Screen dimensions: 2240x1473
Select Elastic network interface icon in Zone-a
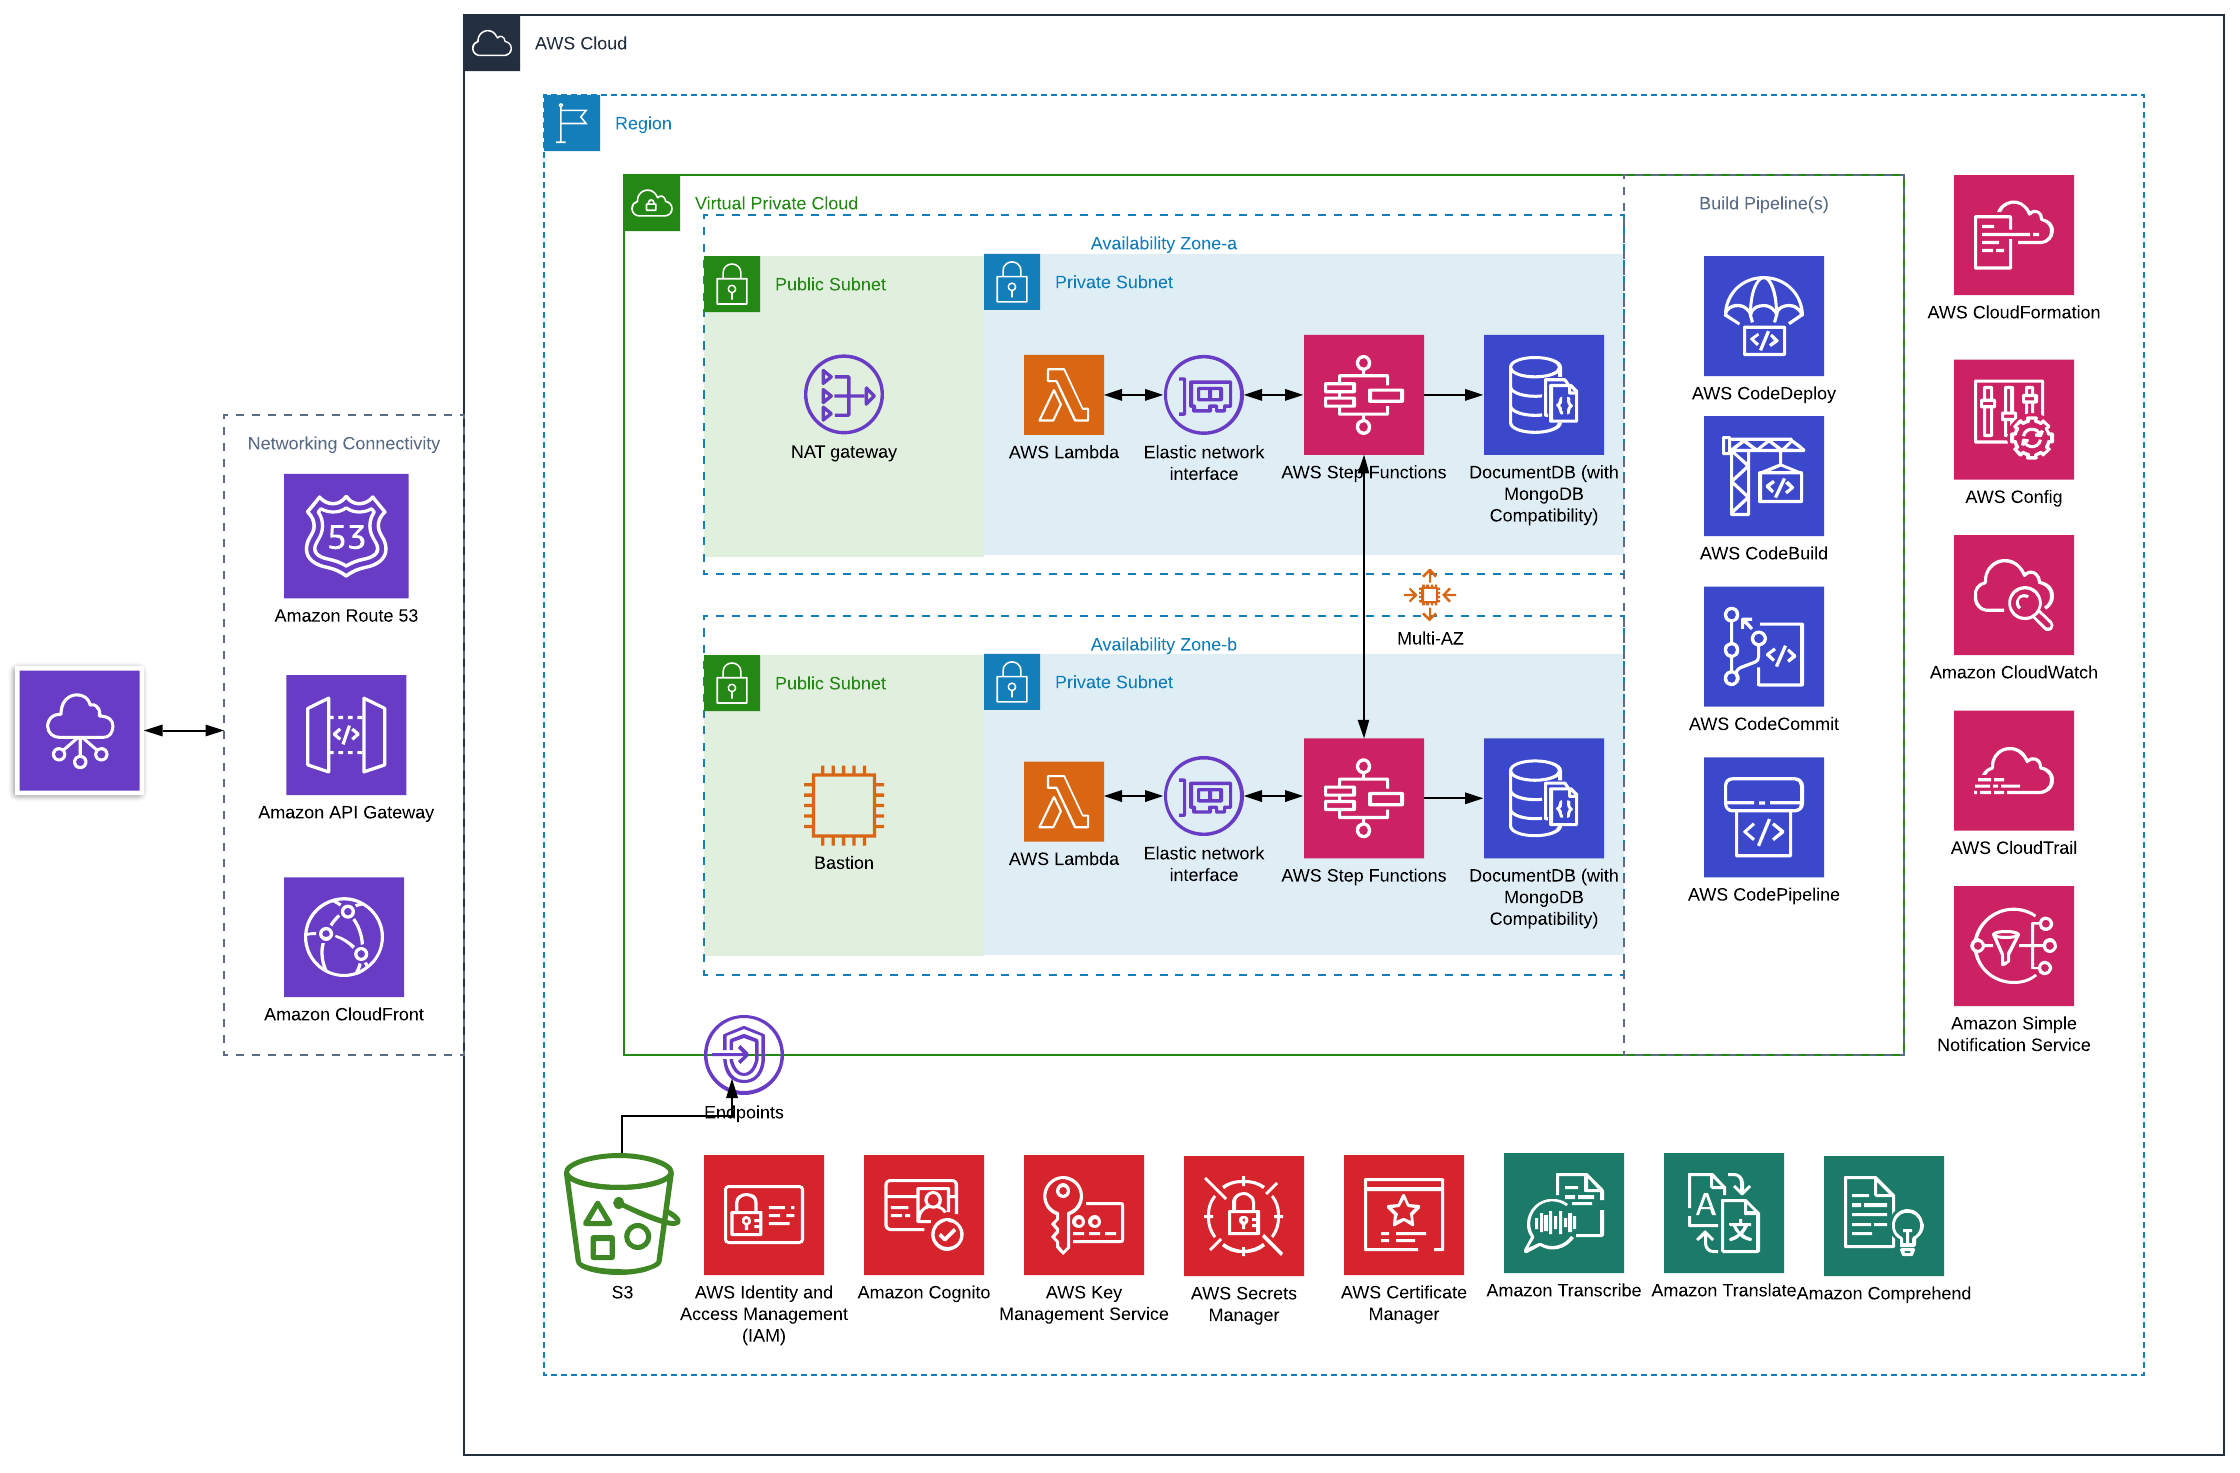[x=1204, y=395]
